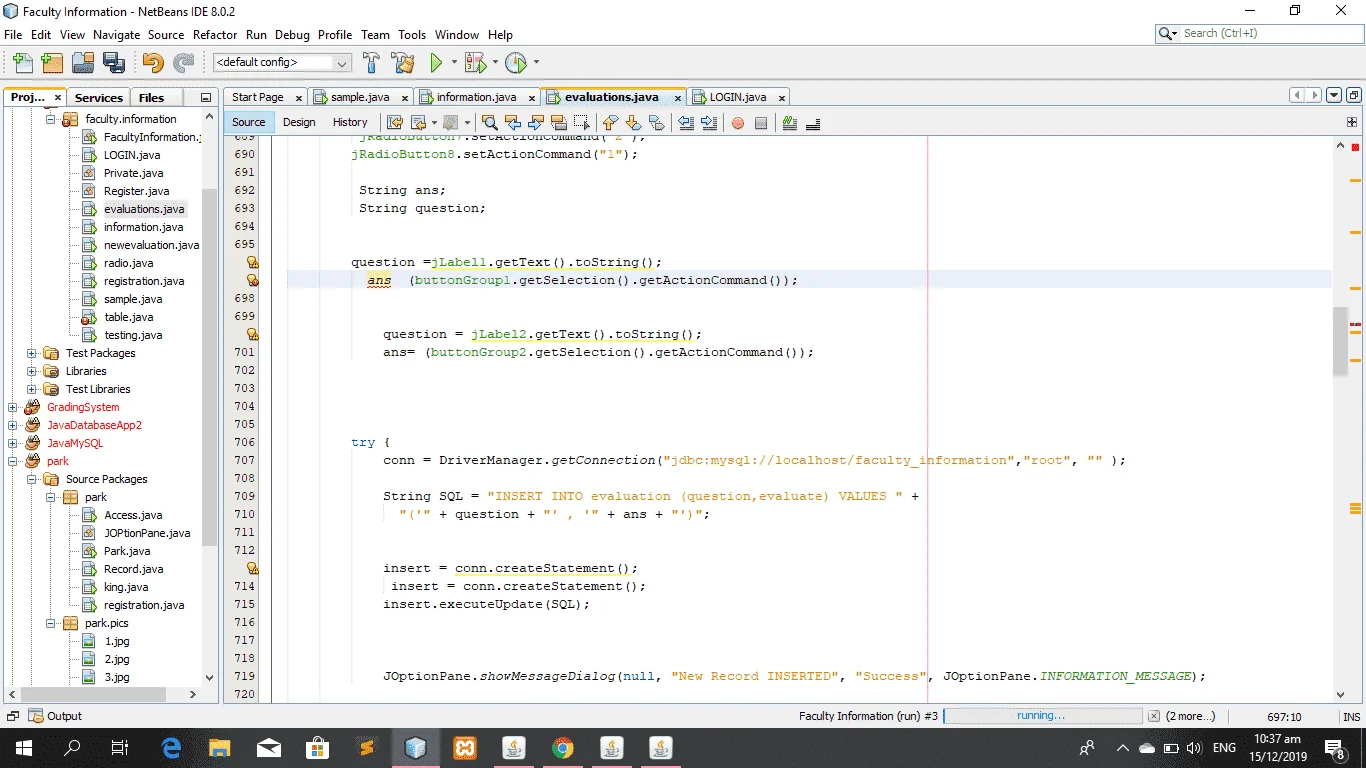
Task: Open the default config dropdown
Action: click(342, 62)
